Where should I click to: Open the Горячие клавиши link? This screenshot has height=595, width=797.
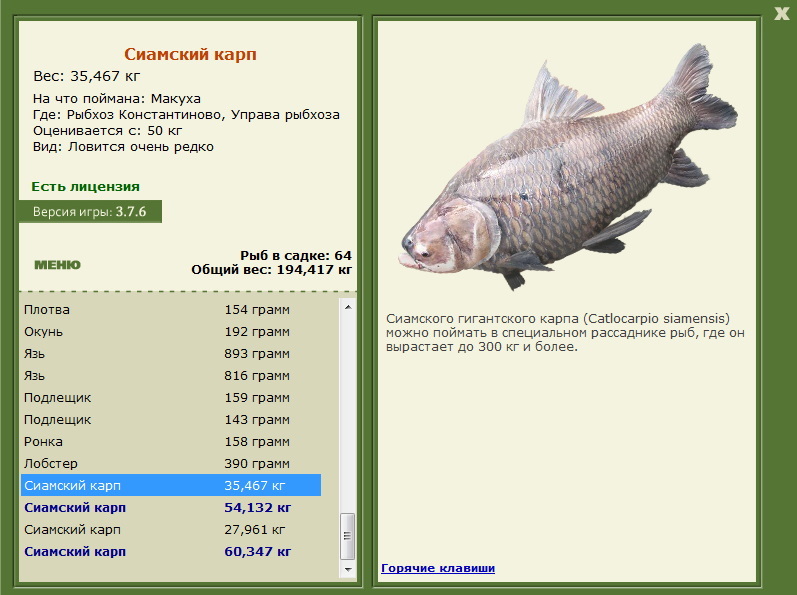438,568
